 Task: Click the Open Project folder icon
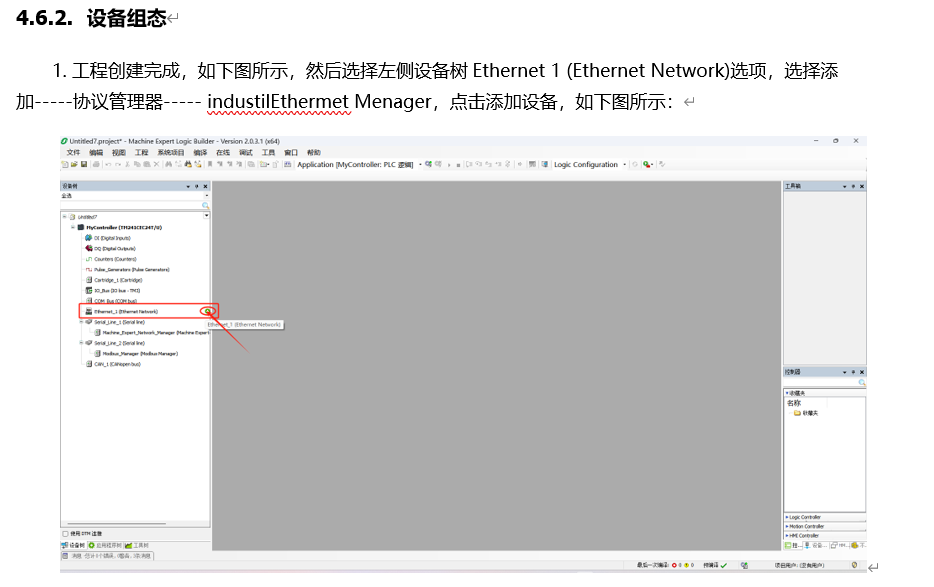(x=74, y=164)
